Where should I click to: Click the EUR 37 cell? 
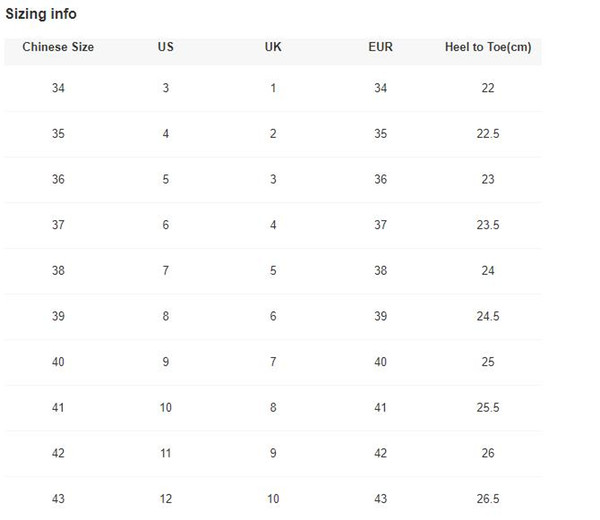tap(380, 225)
